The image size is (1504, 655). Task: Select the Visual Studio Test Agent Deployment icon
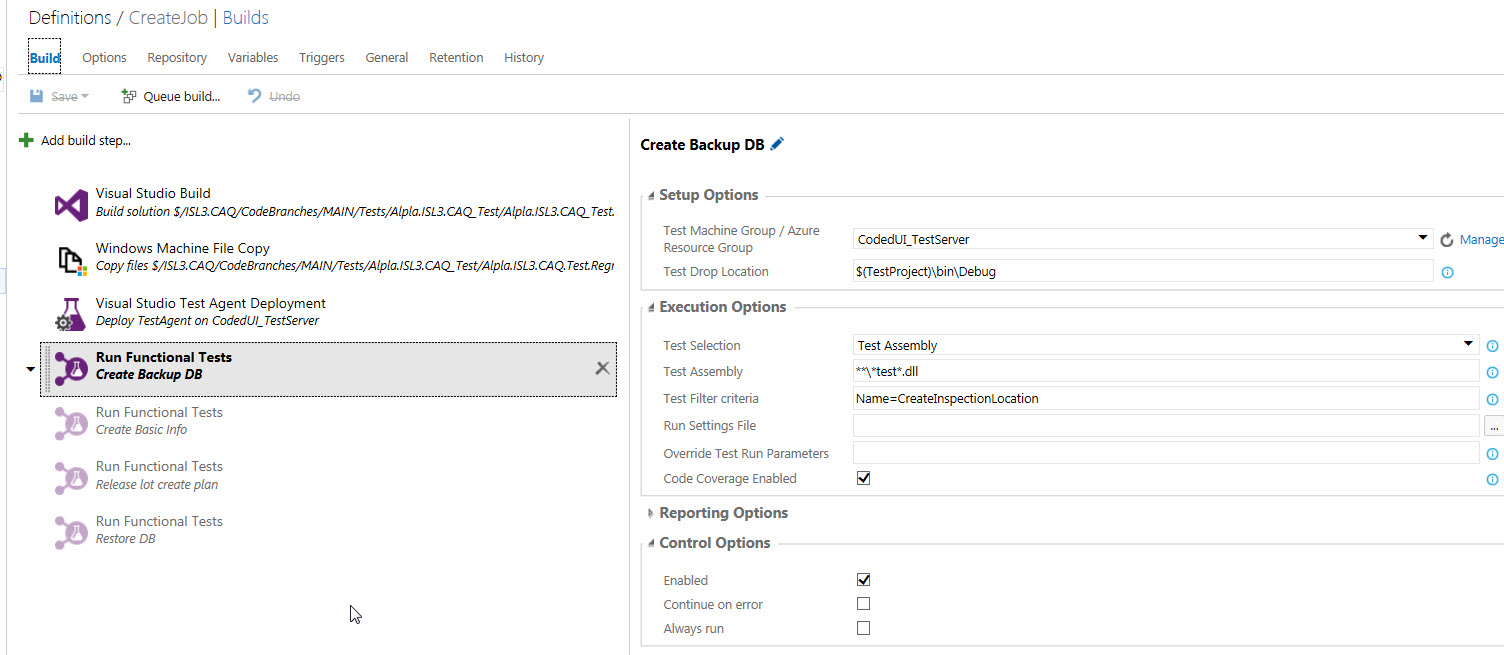coord(70,312)
